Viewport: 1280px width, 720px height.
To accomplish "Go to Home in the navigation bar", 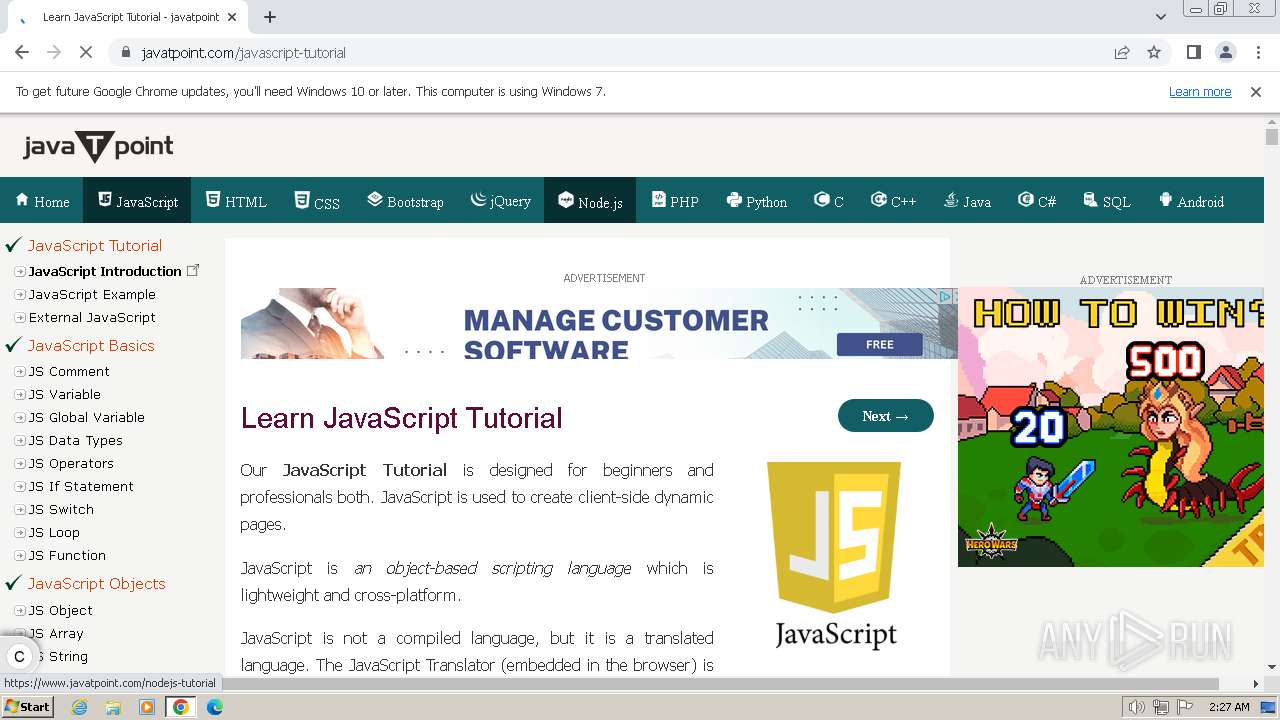I will (42, 201).
